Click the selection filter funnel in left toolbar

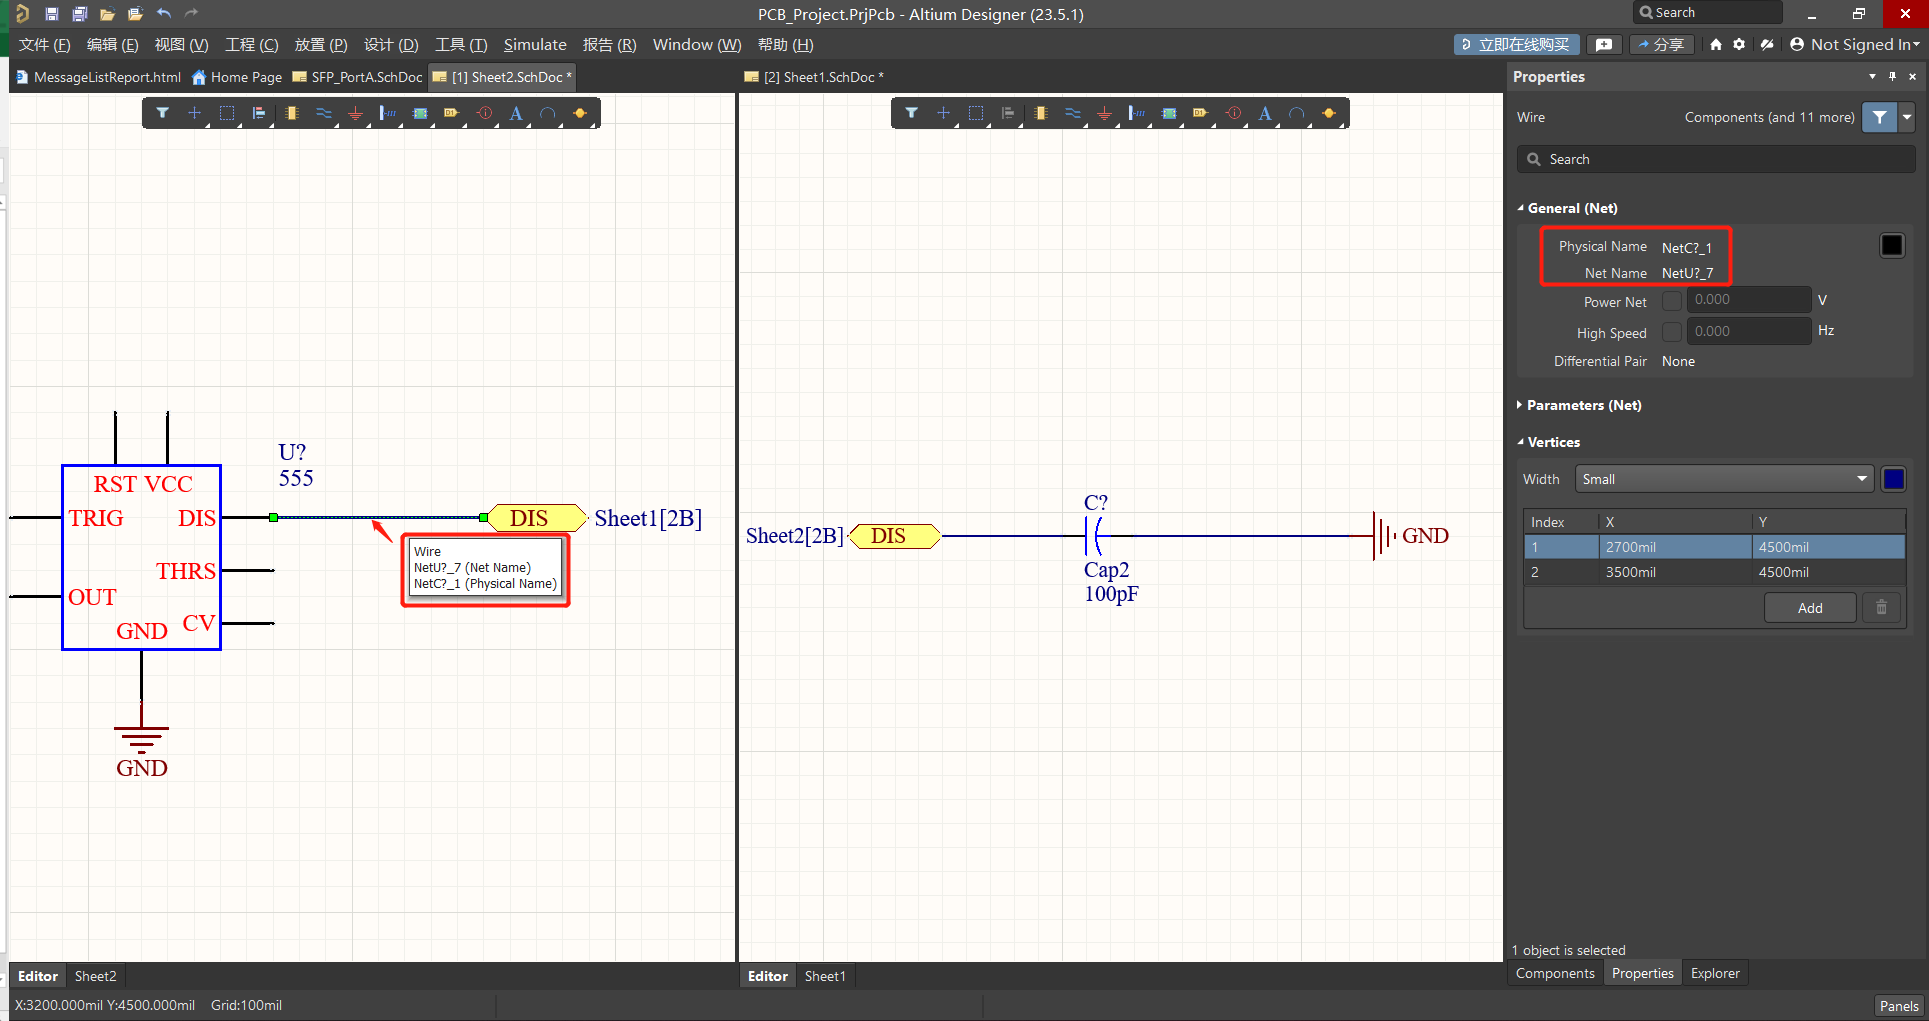(x=162, y=113)
